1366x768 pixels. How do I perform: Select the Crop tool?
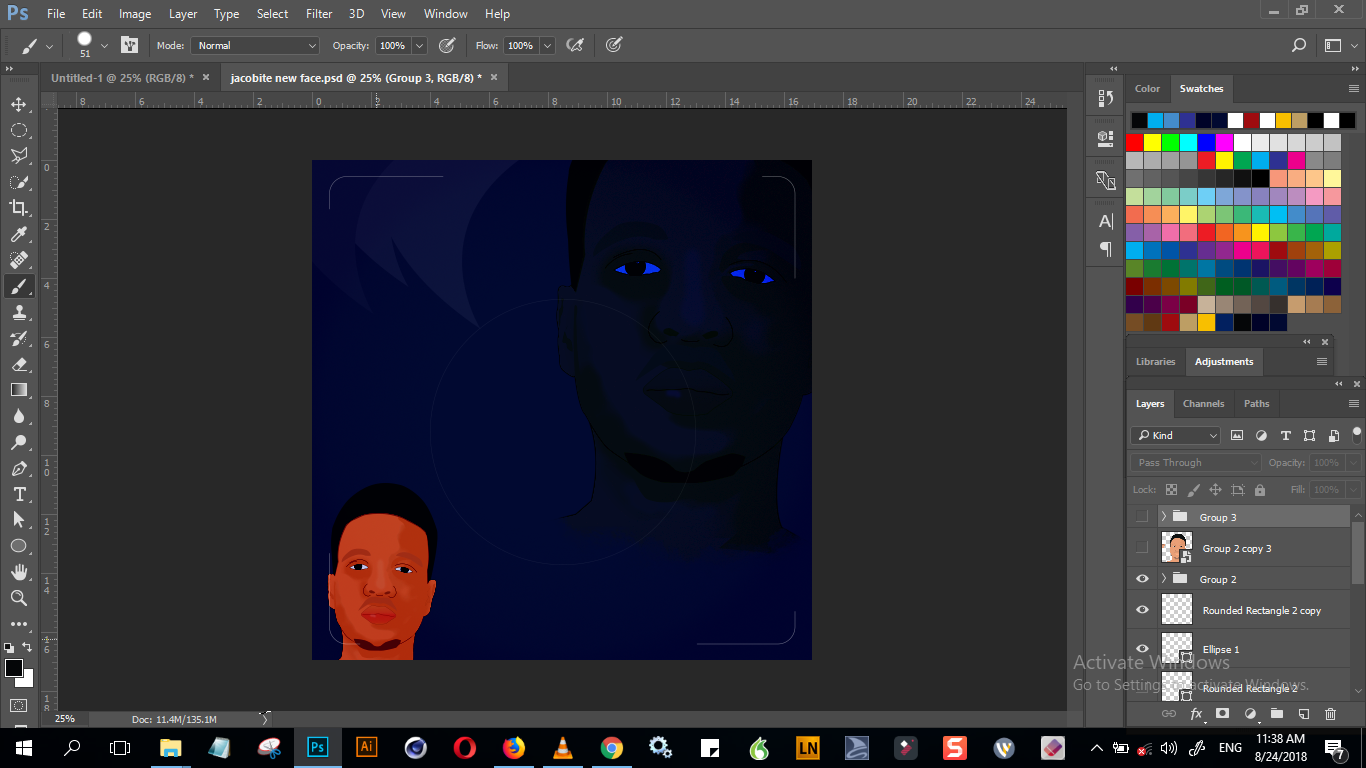pos(18,207)
